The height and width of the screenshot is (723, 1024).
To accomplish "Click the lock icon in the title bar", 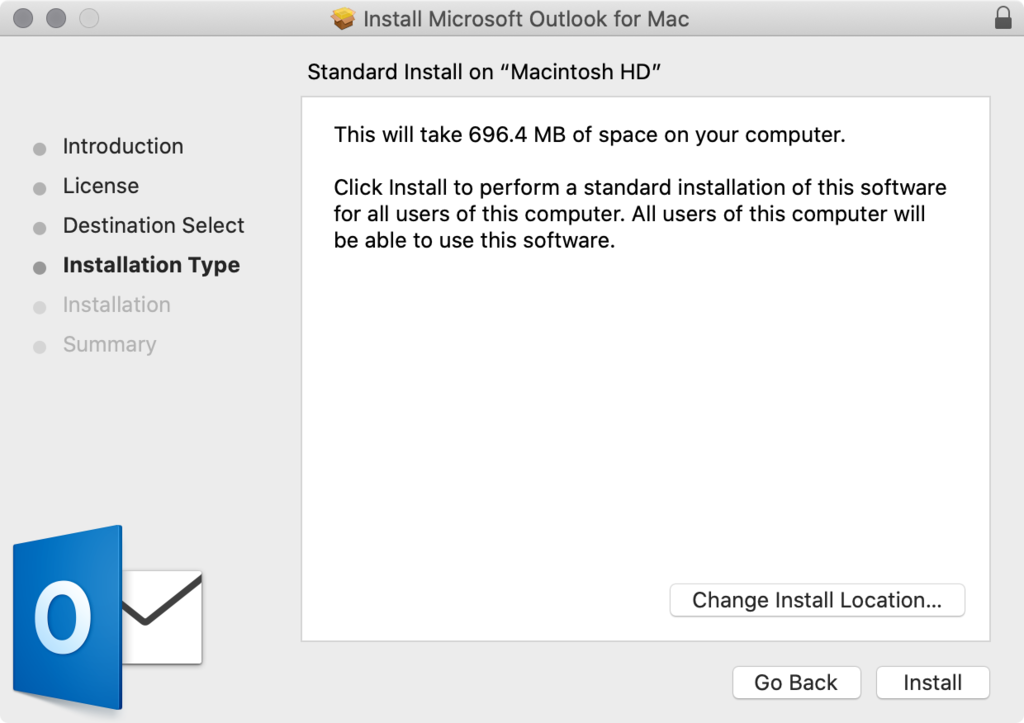I will 1003,18.
